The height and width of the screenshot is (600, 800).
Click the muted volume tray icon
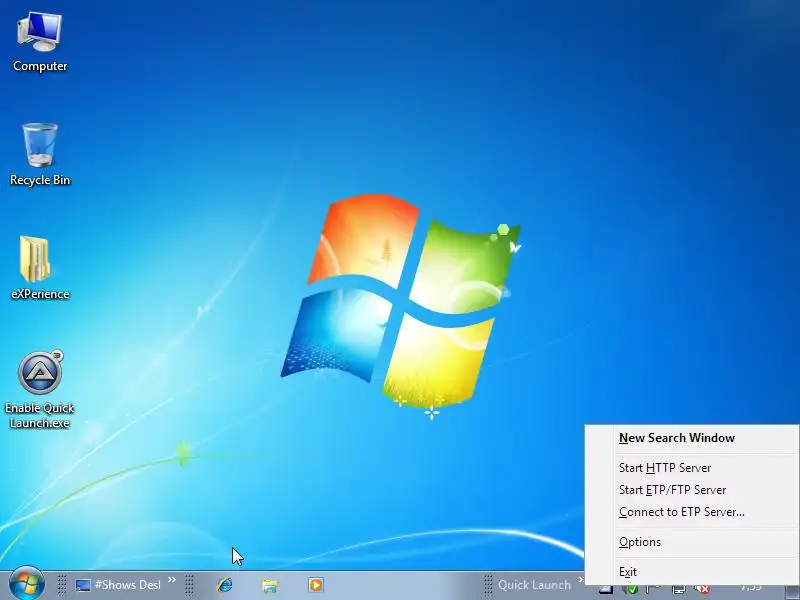point(703,590)
